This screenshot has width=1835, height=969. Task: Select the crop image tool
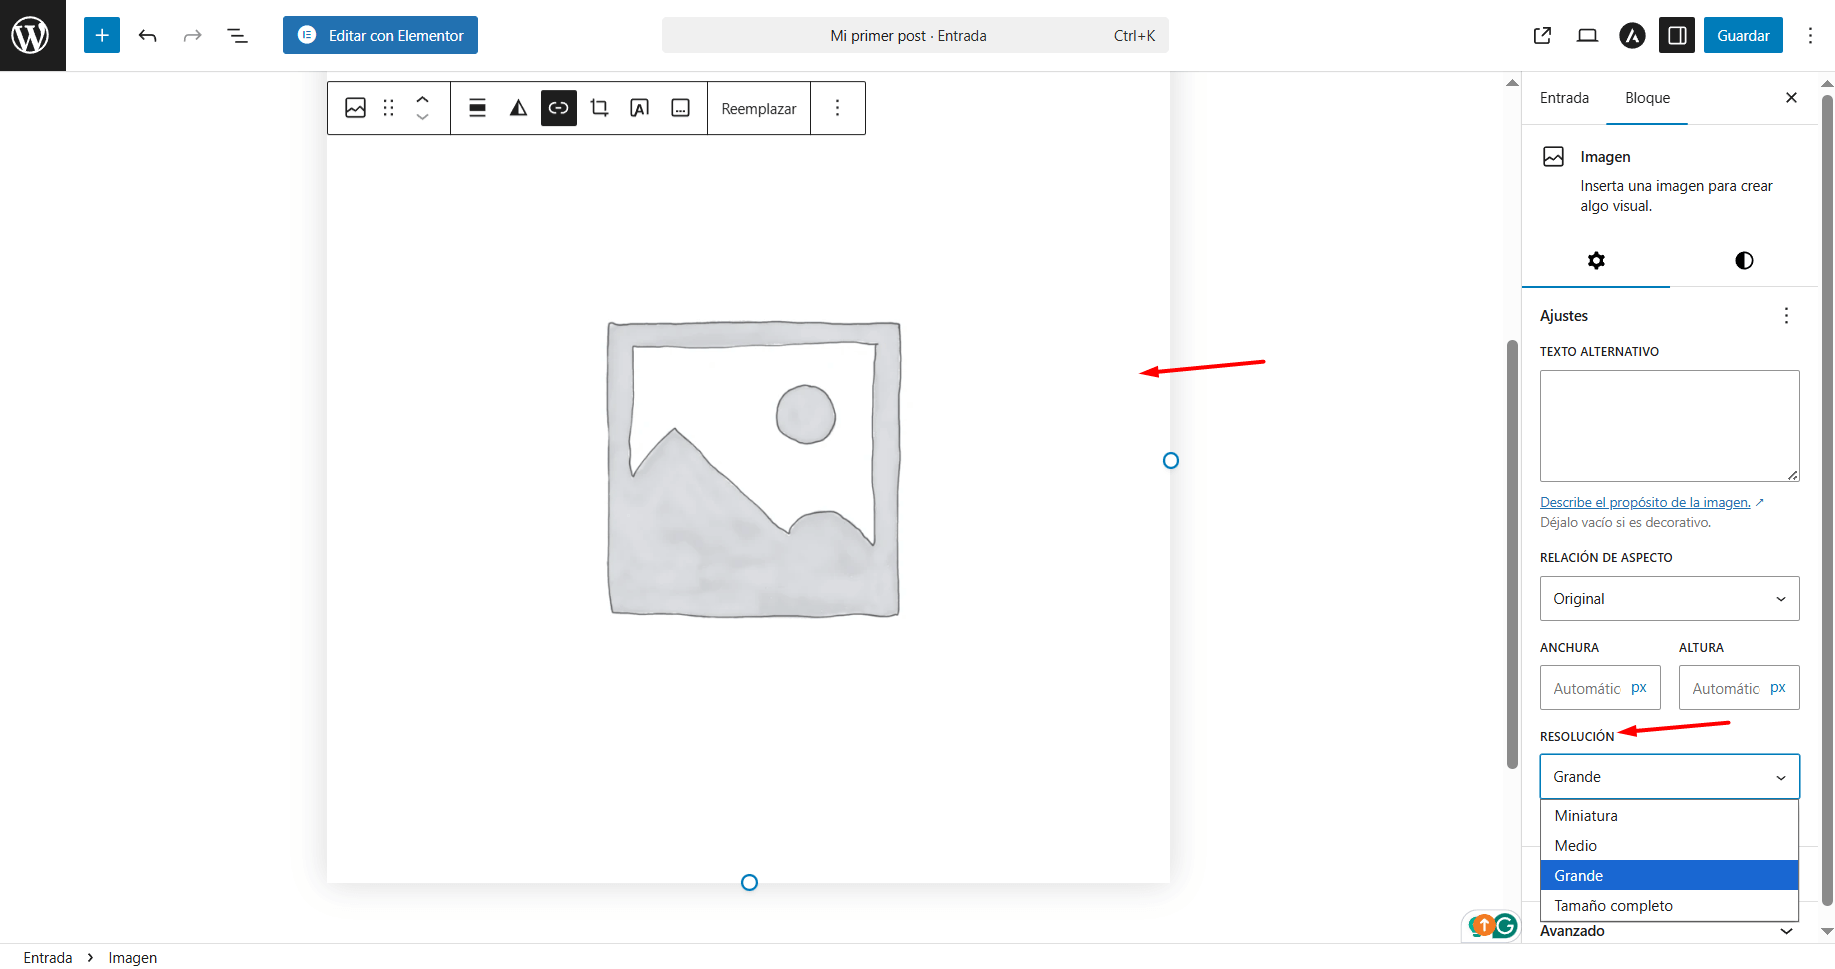(x=599, y=108)
